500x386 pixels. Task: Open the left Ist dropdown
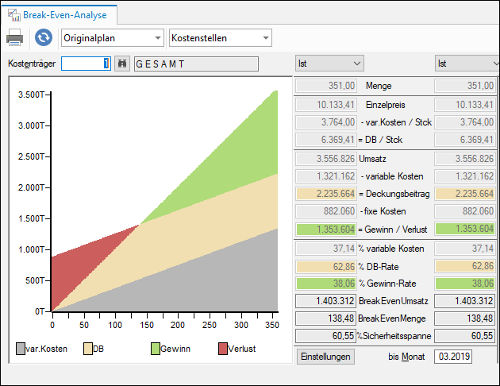329,63
